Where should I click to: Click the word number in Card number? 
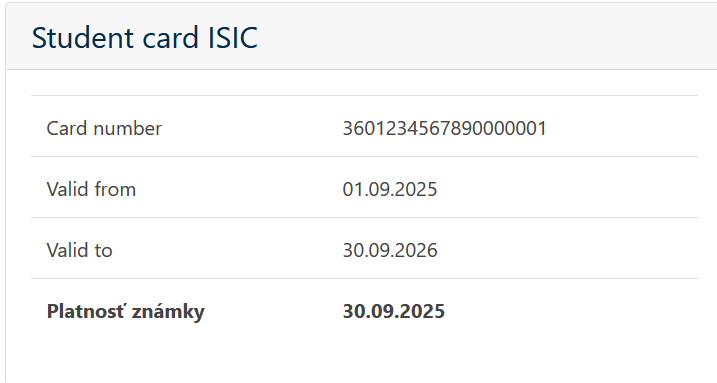pos(127,128)
